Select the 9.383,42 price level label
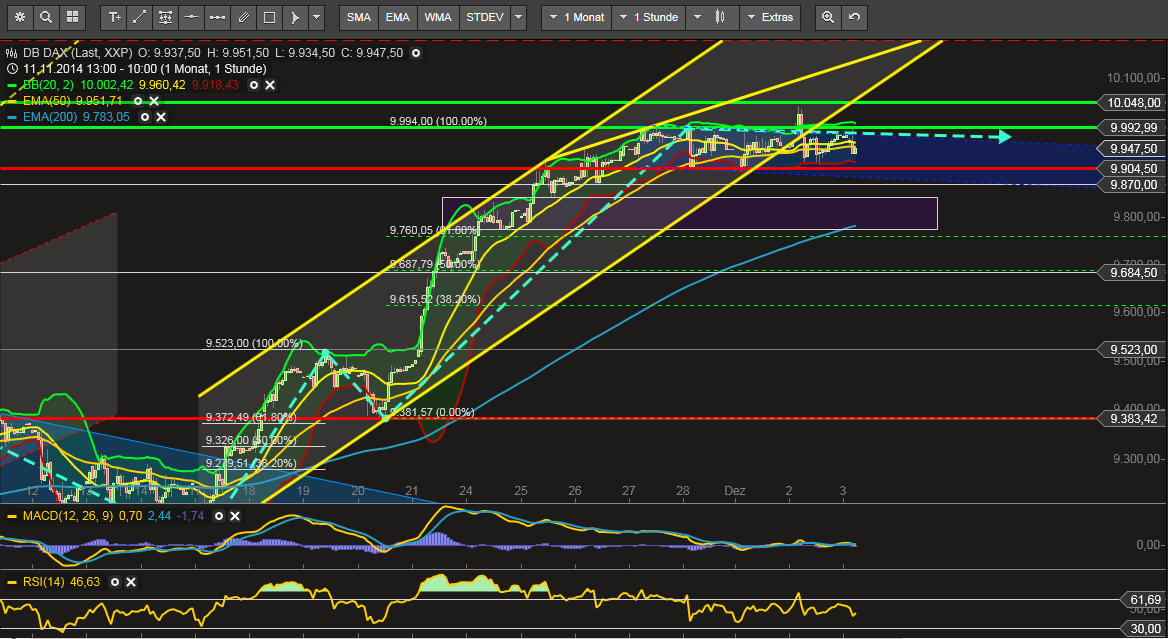The height and width of the screenshot is (639, 1168). [1132, 419]
